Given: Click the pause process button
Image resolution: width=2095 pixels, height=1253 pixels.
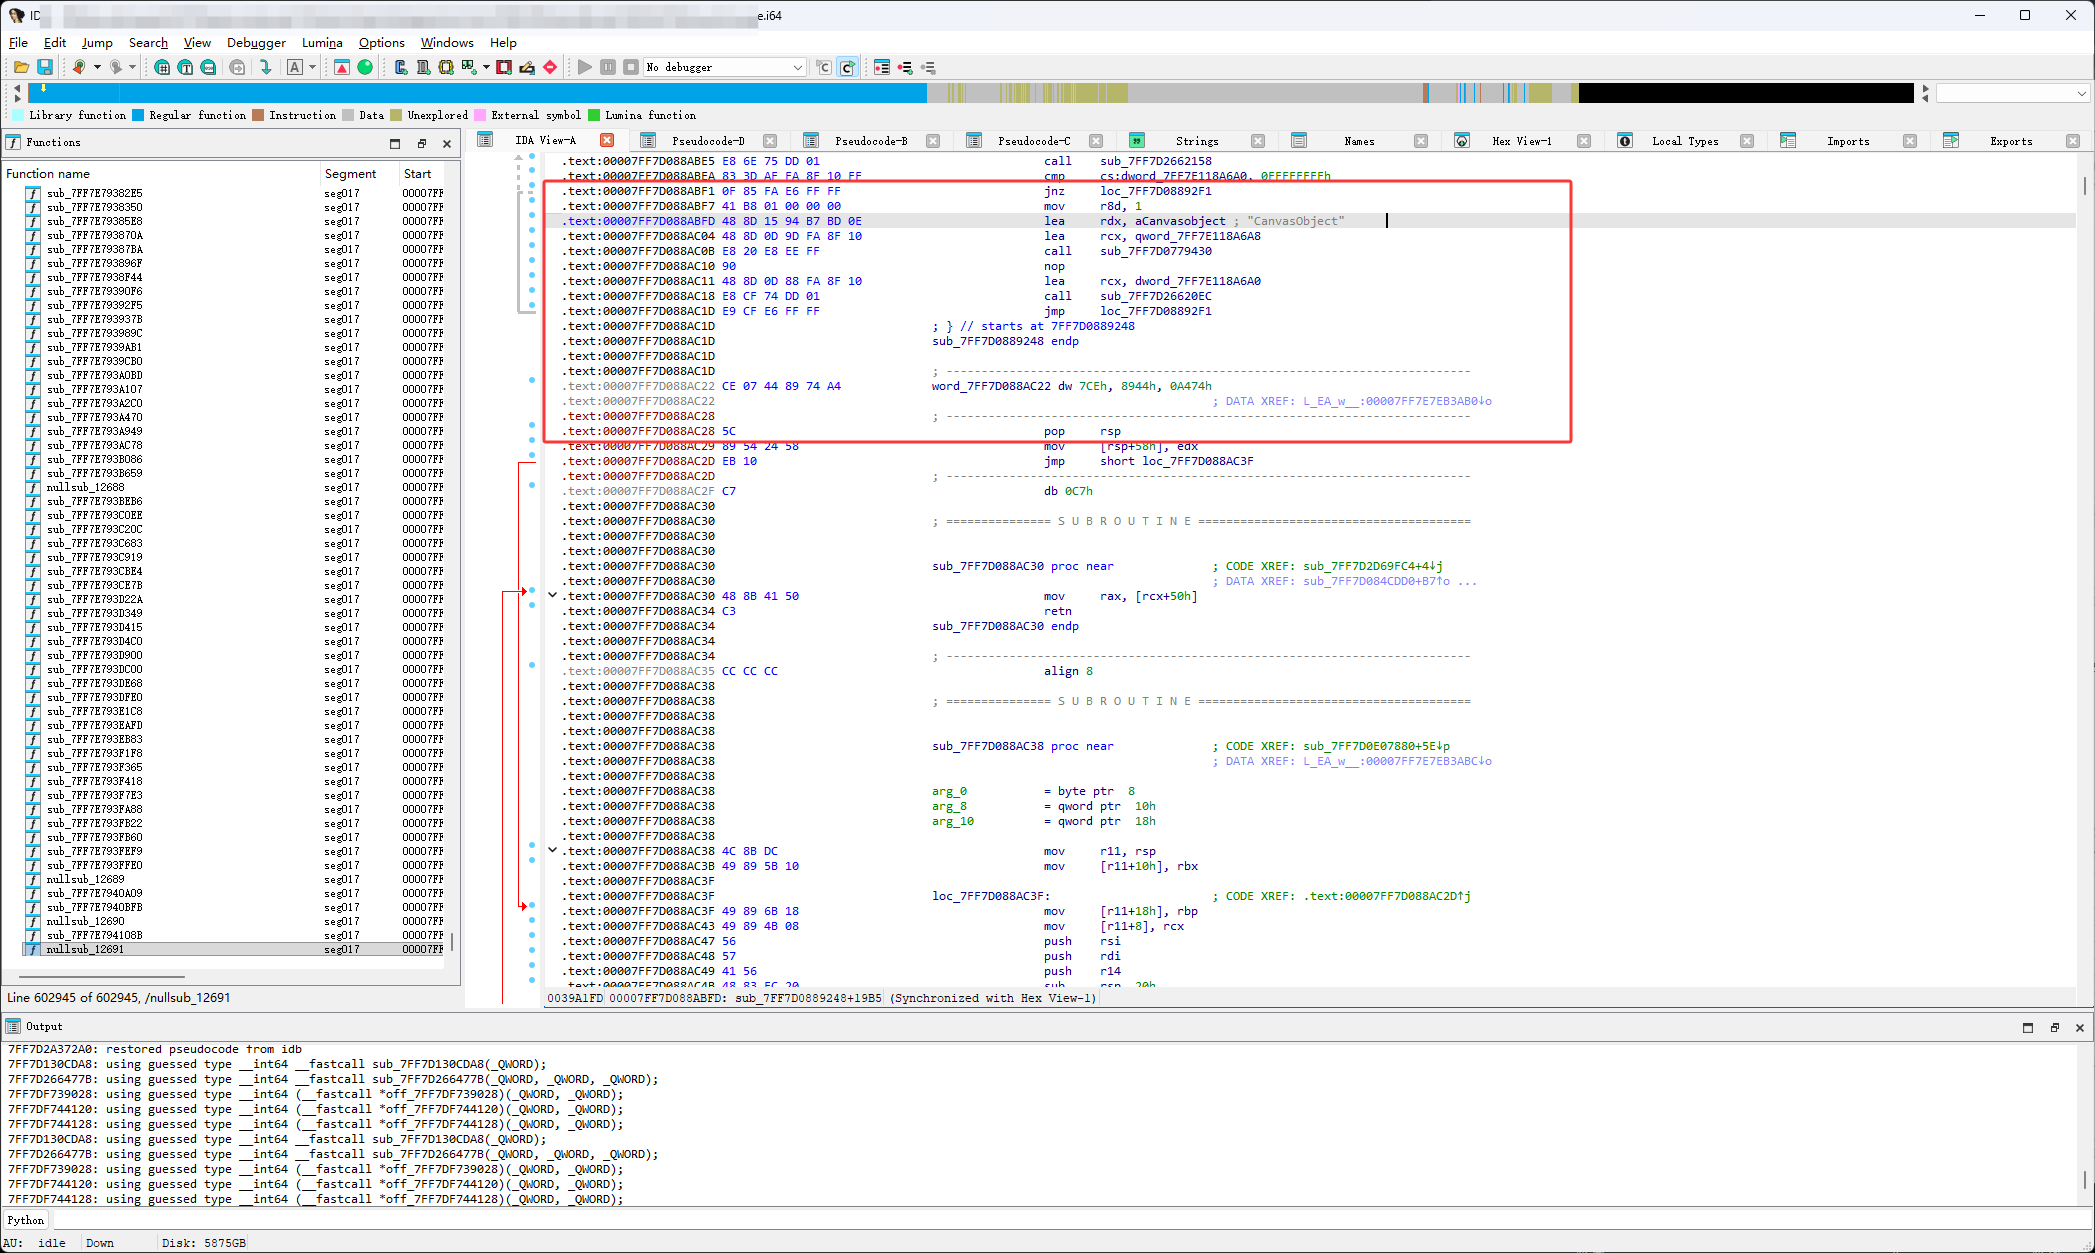Looking at the screenshot, I should (x=608, y=67).
